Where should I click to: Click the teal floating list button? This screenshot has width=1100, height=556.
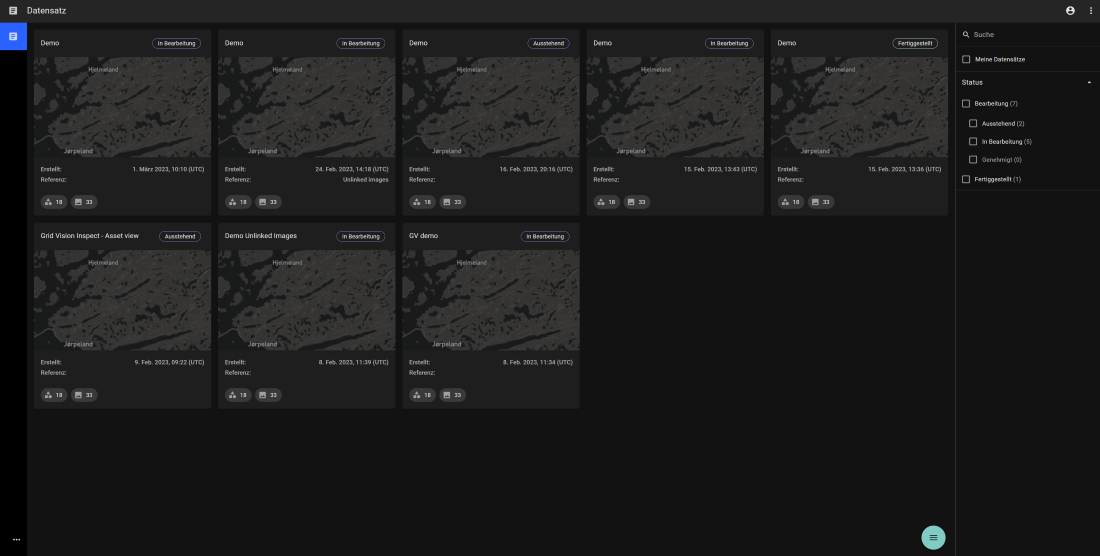click(933, 538)
